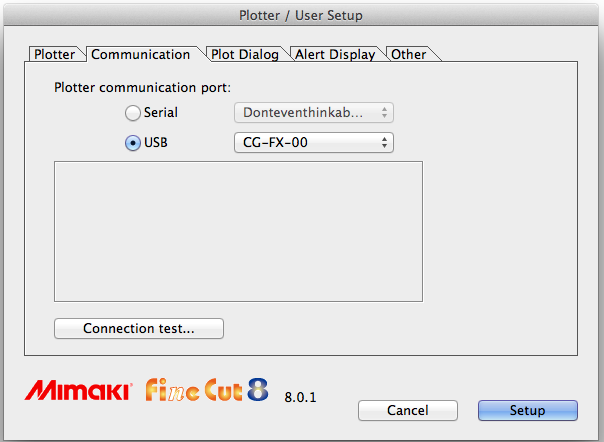Click the Mimaki logo
Image resolution: width=604 pixels, height=442 pixels.
point(77,390)
